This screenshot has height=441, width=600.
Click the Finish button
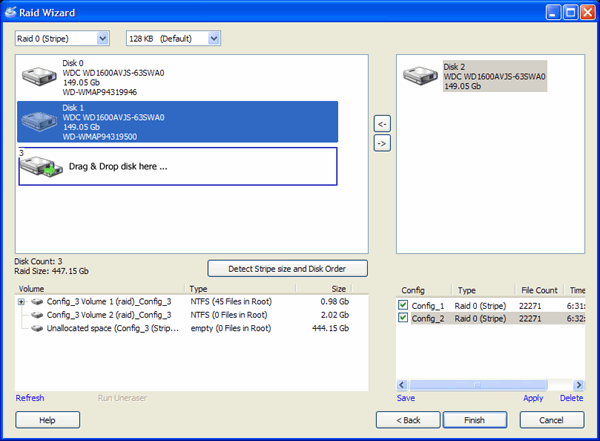pyautogui.click(x=475, y=420)
